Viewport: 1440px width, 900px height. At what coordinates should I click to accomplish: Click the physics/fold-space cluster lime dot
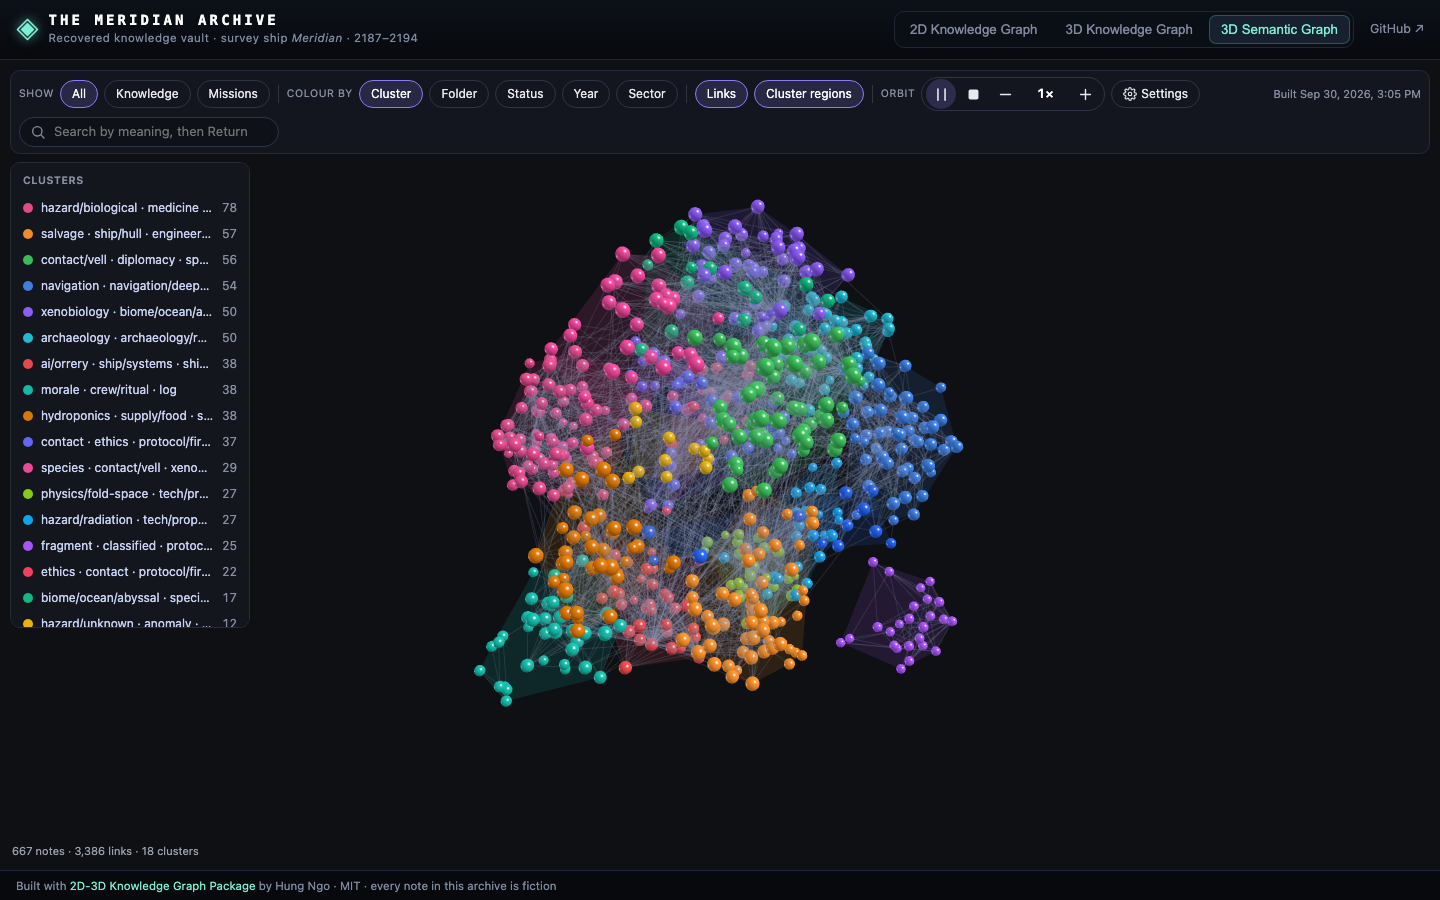tap(28, 494)
